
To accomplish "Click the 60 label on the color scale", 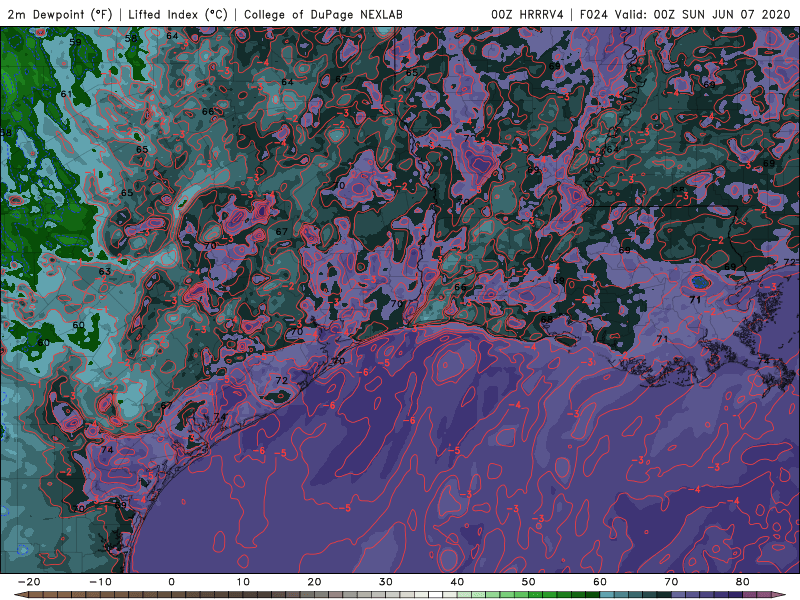I will coord(600,582).
